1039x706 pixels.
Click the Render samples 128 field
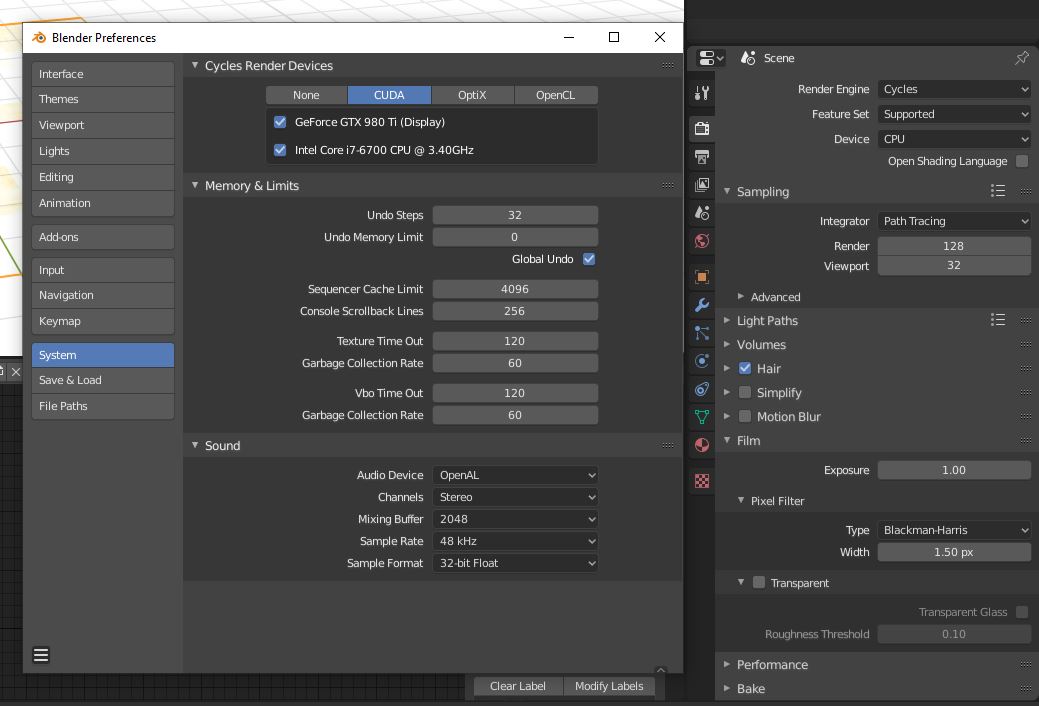tap(954, 246)
